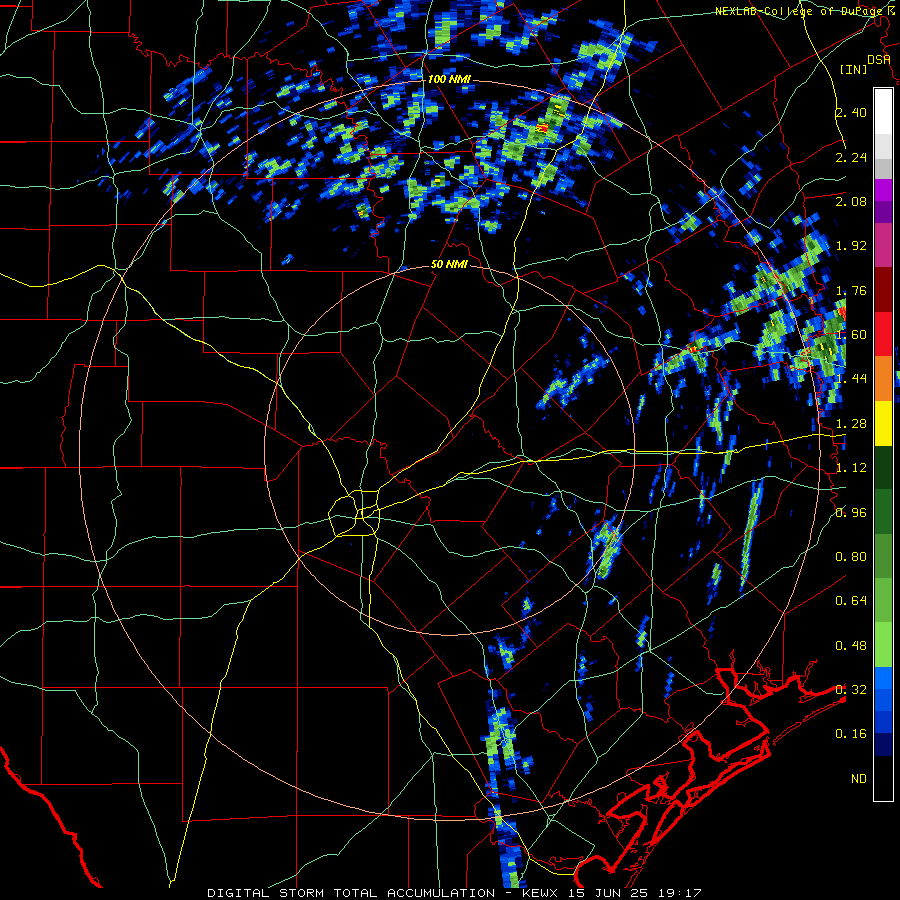
Task: Pick the dark red swatch in the color scale
Action: click(x=883, y=290)
